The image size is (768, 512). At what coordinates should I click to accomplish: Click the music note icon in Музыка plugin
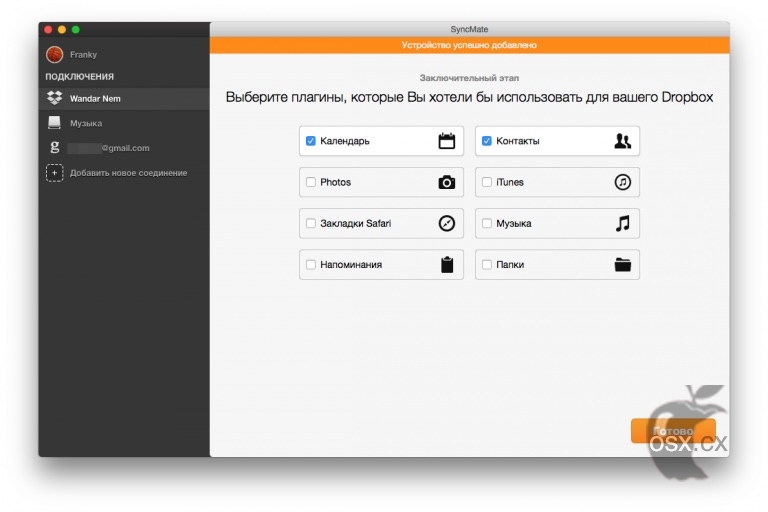pyautogui.click(x=623, y=223)
